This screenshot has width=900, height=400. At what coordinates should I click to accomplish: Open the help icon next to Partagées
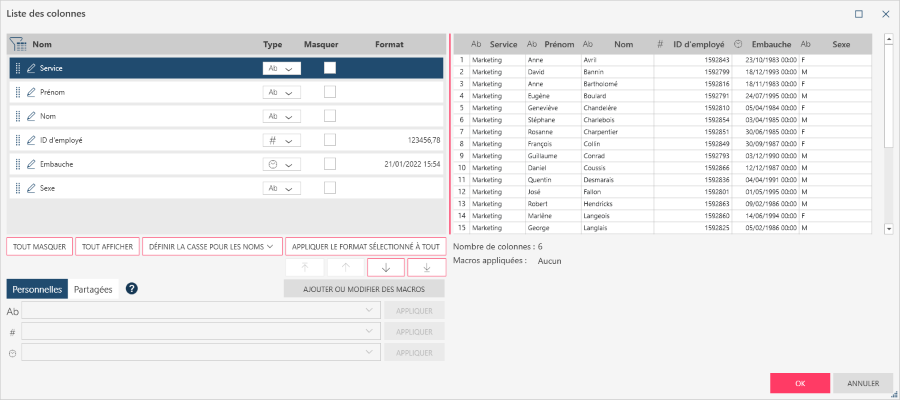pos(131,289)
